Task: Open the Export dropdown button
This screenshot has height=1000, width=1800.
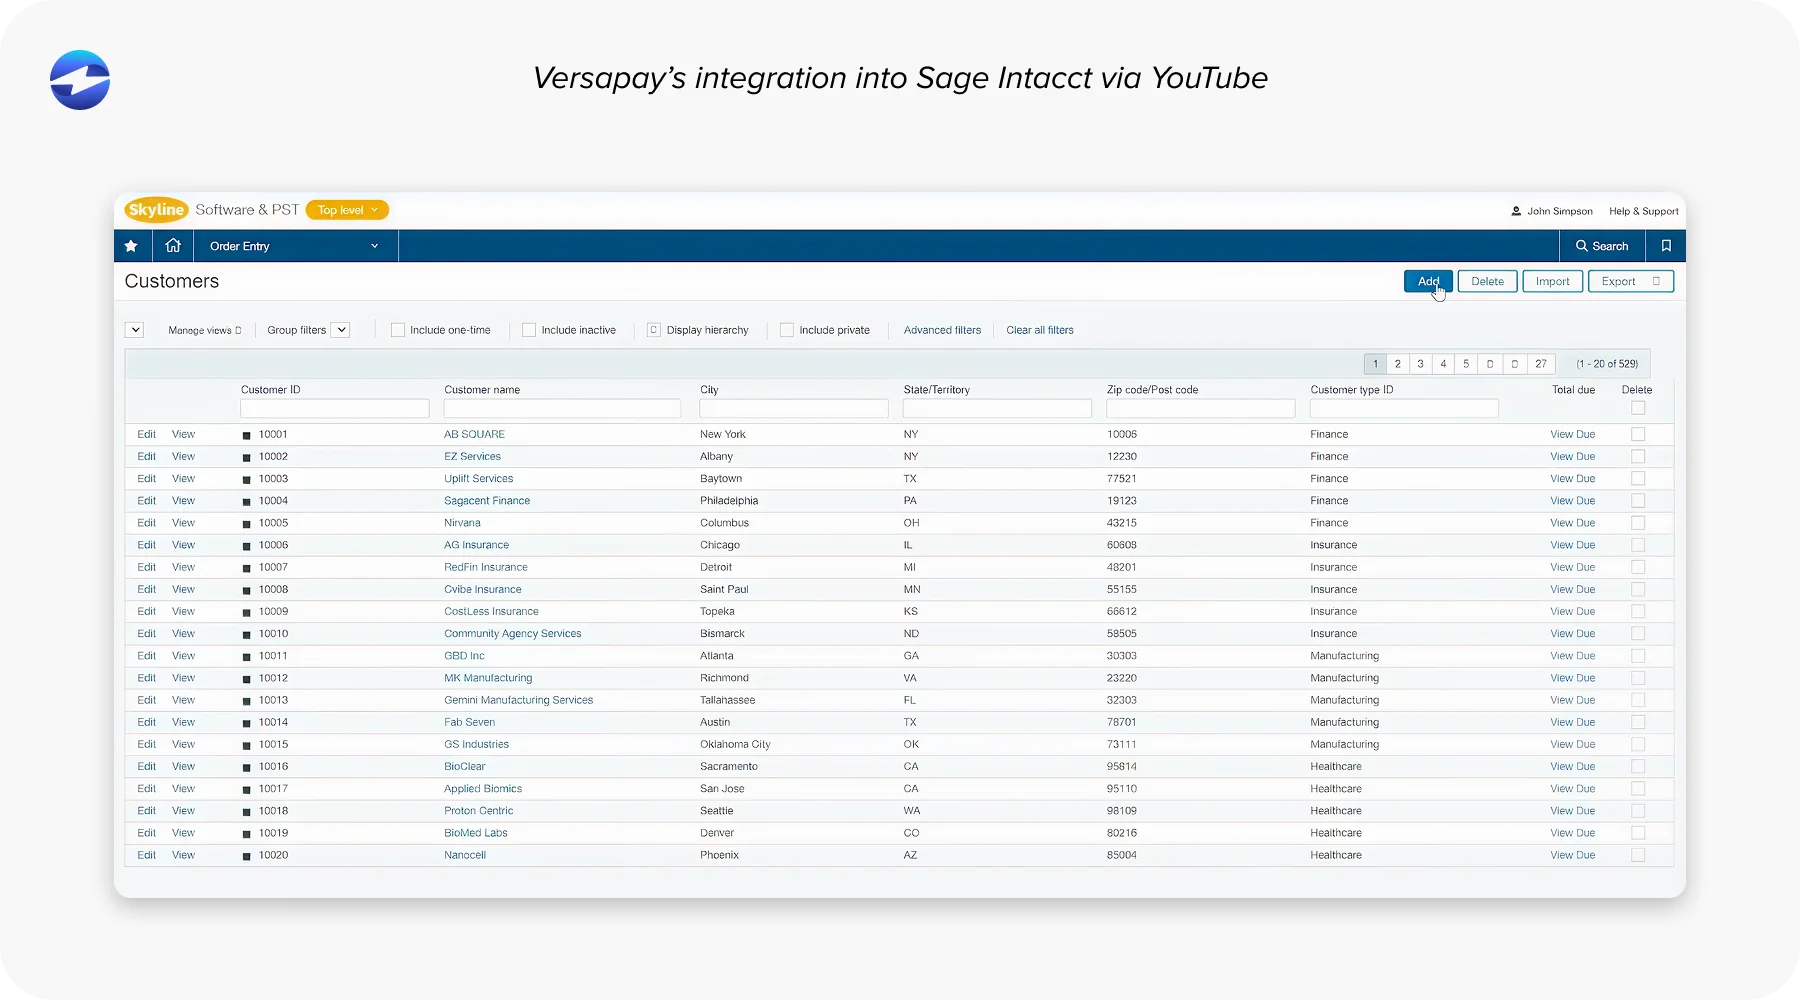Action: (x=1631, y=281)
